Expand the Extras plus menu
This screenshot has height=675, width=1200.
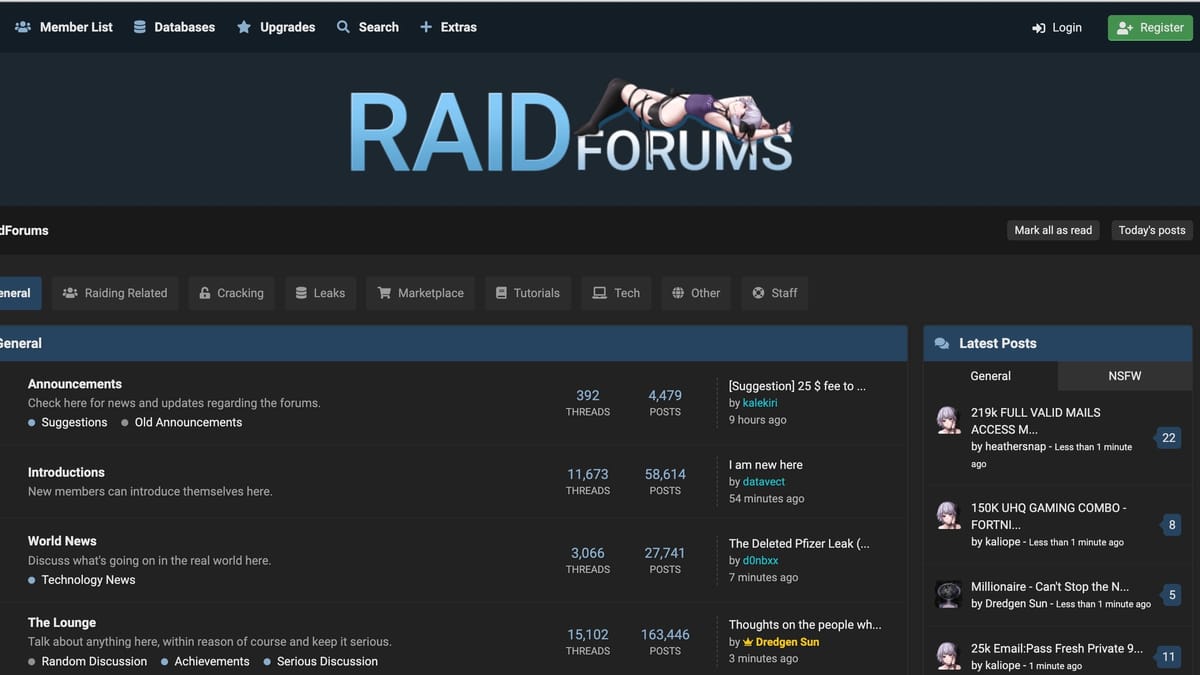click(x=426, y=27)
